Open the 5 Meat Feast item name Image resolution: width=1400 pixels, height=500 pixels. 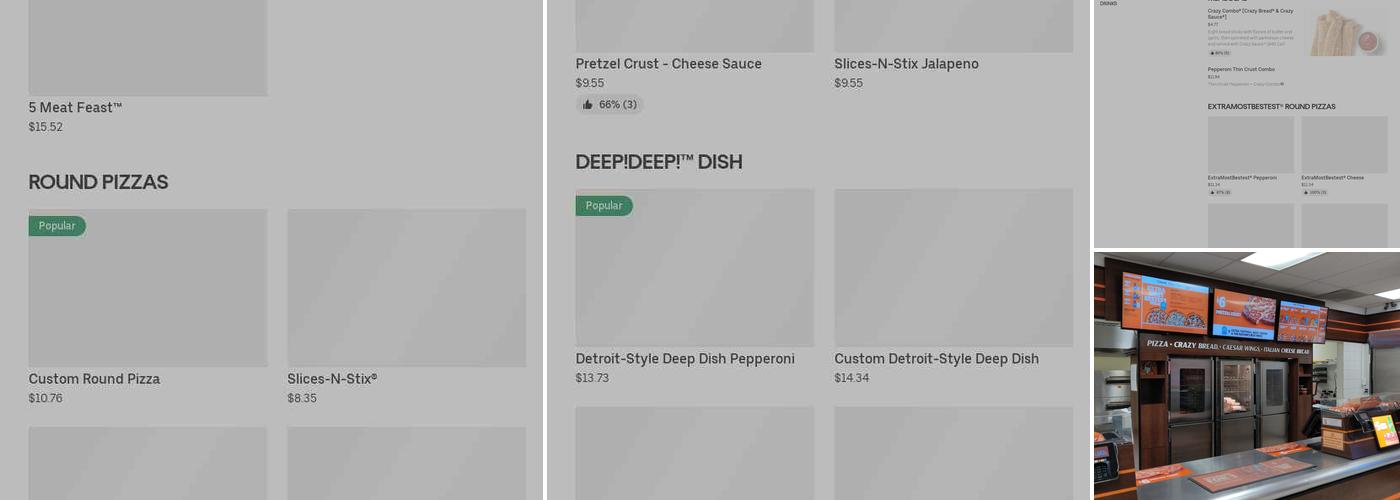(x=75, y=108)
